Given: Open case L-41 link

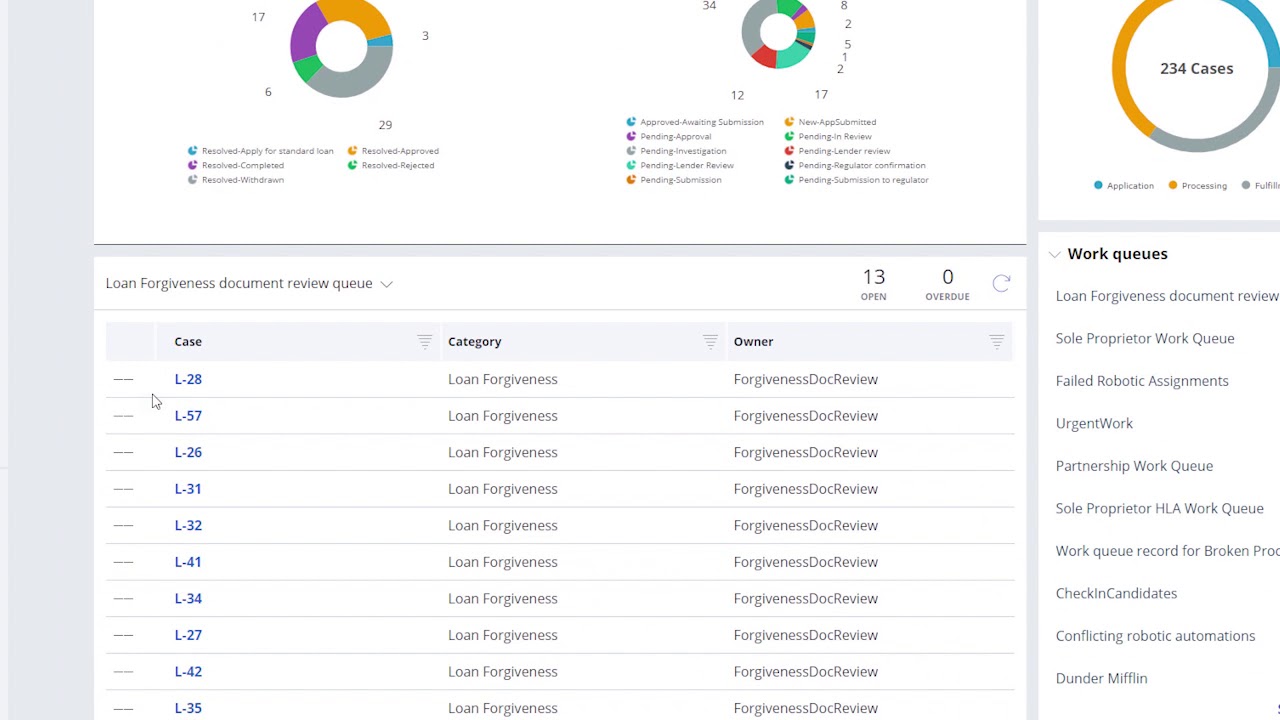Looking at the screenshot, I should [x=188, y=562].
